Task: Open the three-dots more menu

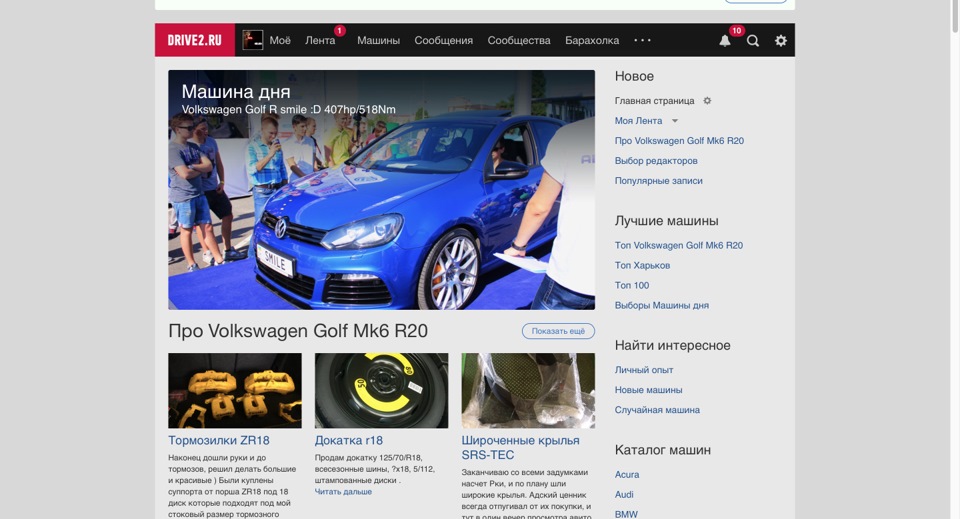Action: [x=642, y=40]
